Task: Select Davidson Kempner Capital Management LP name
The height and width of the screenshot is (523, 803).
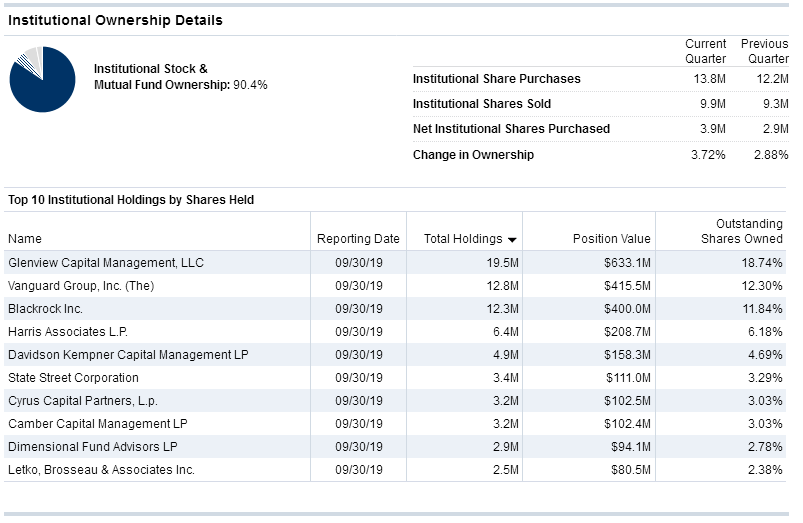Action: click(x=128, y=355)
